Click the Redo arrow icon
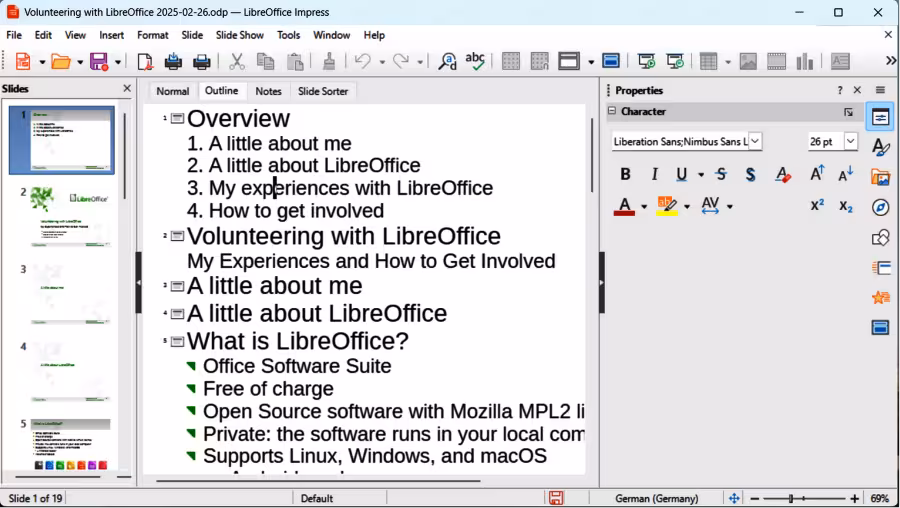900x508 pixels. (x=401, y=61)
